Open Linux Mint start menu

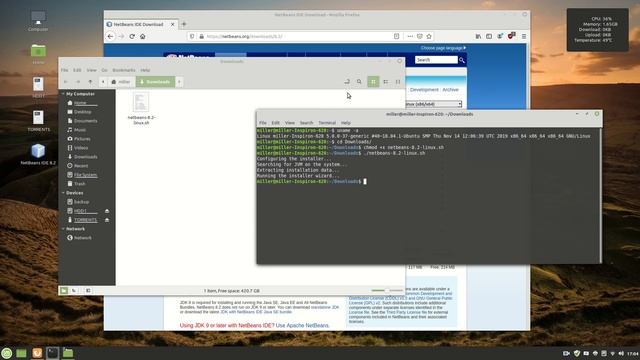point(7,353)
